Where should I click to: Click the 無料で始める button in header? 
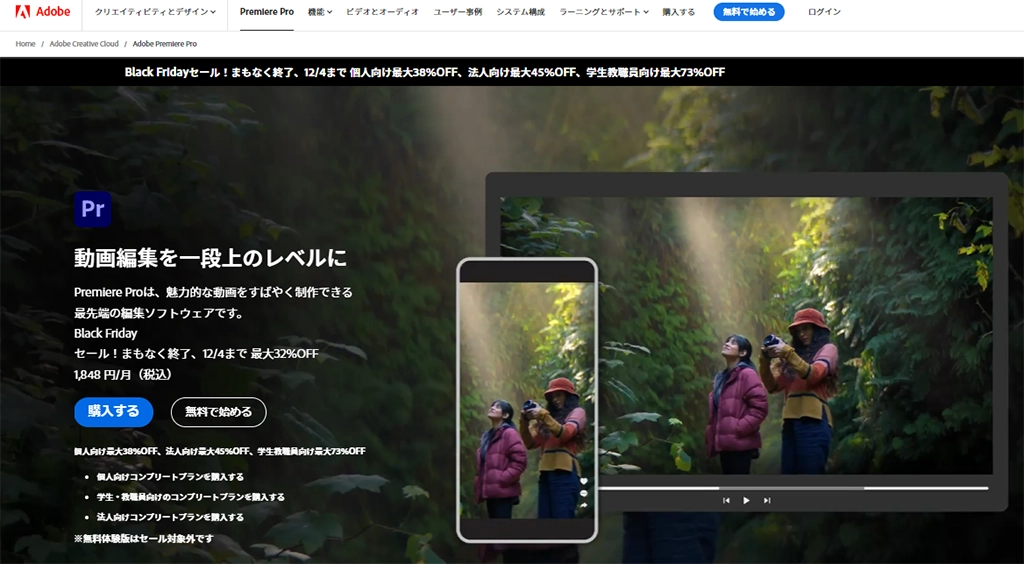click(749, 12)
